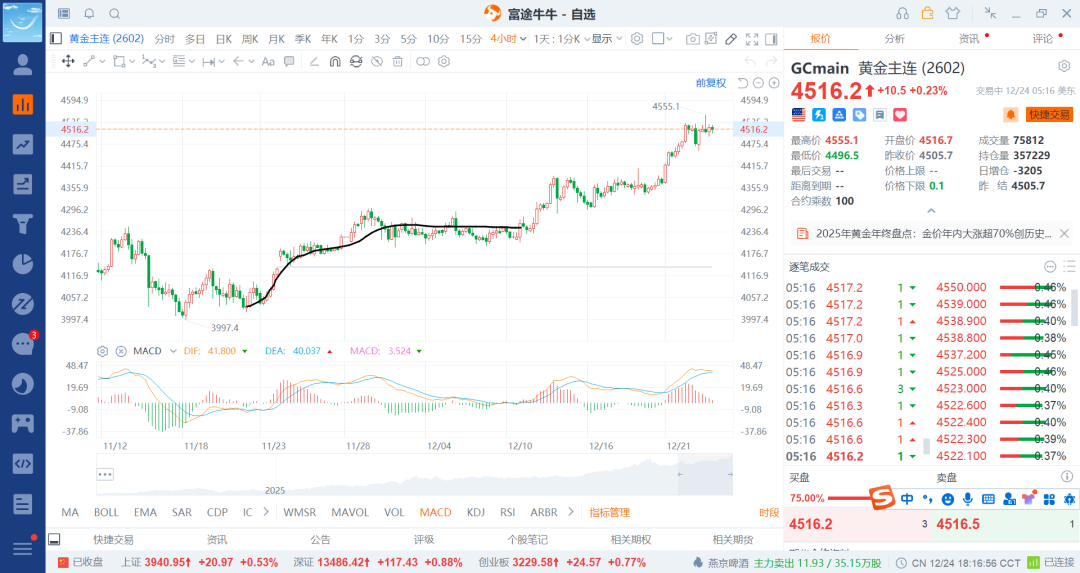Show more indicators after ARBR chevron
The image size is (1080, 573).
571,512
